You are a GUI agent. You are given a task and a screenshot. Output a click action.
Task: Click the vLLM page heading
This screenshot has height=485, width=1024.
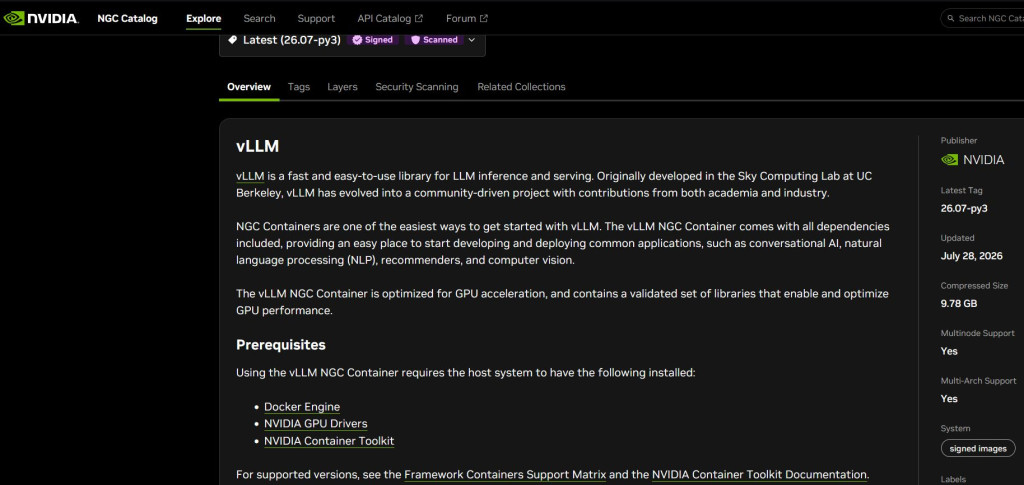[257, 146]
